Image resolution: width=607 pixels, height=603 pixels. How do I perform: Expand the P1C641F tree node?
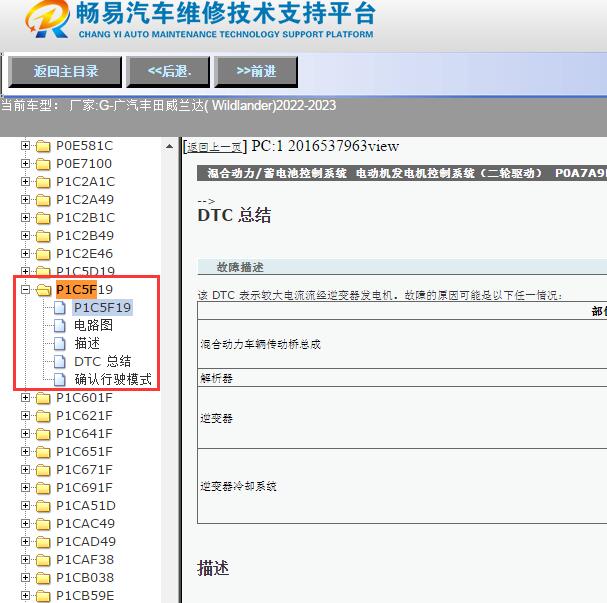[25, 433]
